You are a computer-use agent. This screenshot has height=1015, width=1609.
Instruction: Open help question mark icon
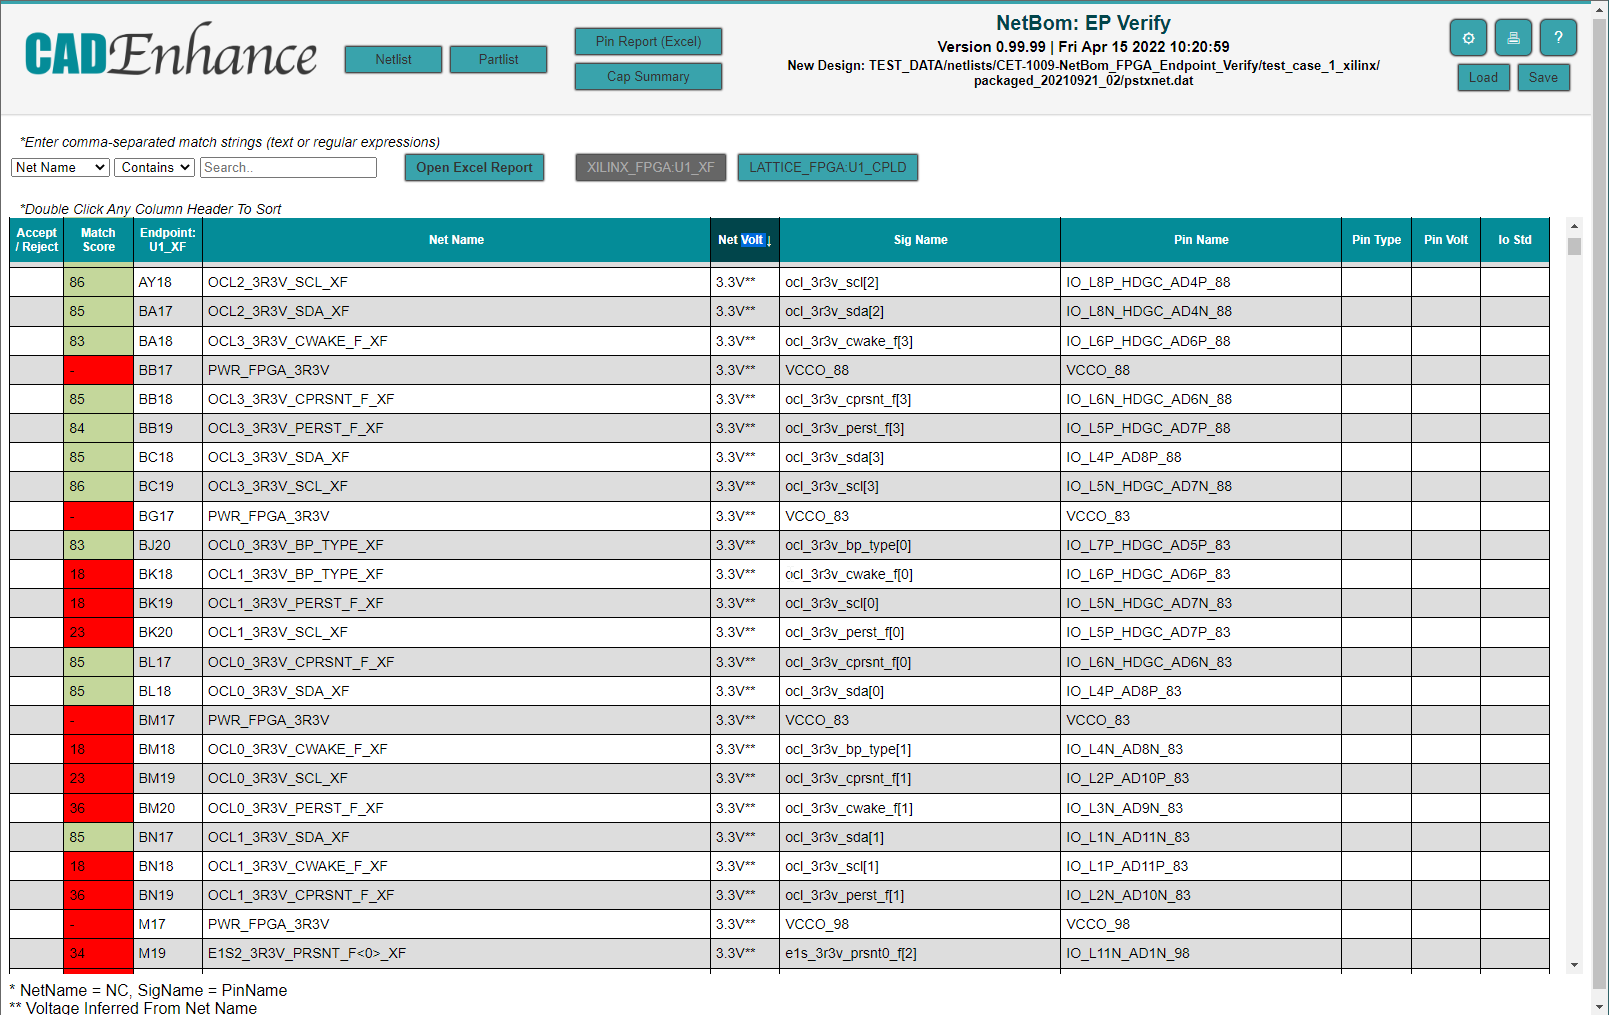pyautogui.click(x=1558, y=38)
